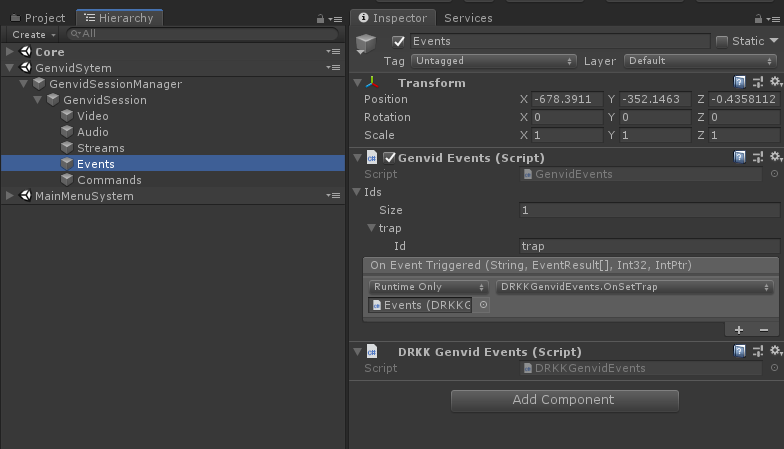Open the Layer dropdown showing Default
This screenshot has height=449, width=784.
point(700,61)
